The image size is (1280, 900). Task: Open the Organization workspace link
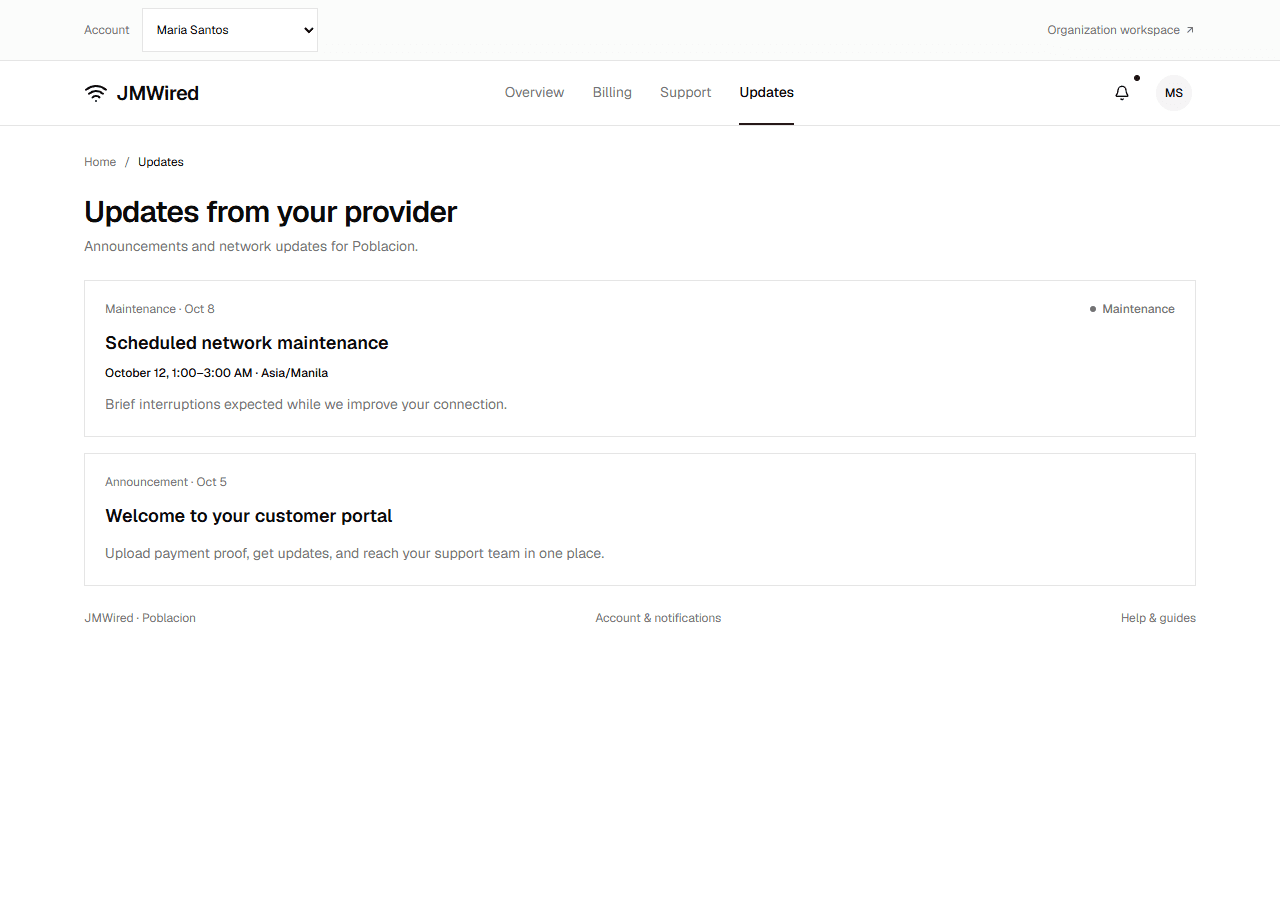1121,30
